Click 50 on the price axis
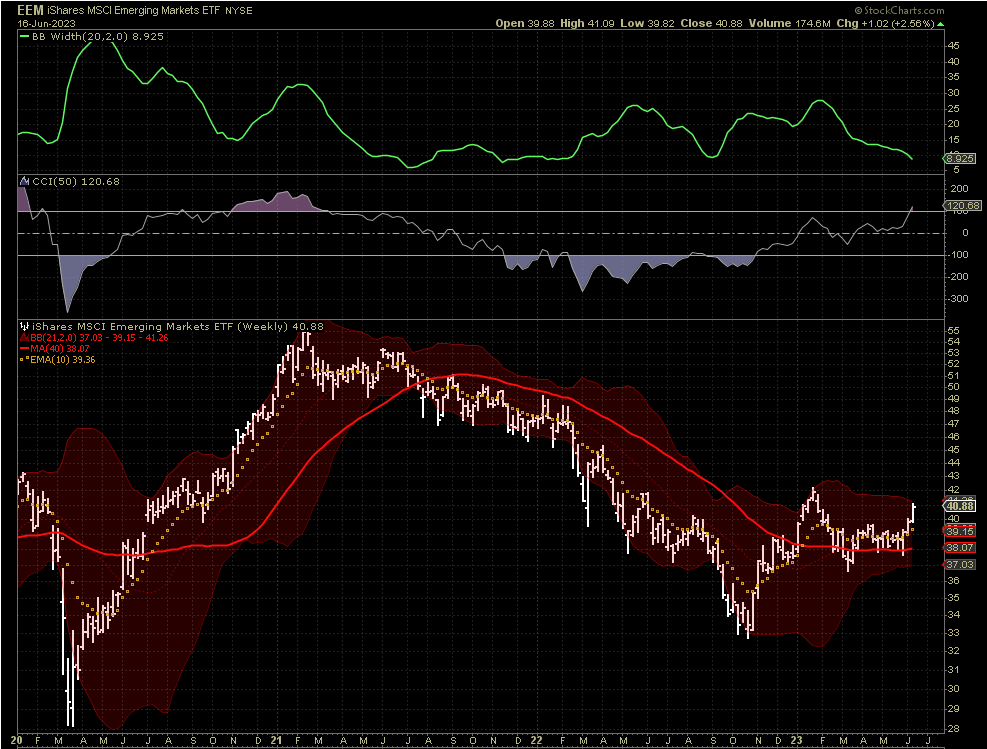The height and width of the screenshot is (749, 987). pyautogui.click(x=954, y=387)
